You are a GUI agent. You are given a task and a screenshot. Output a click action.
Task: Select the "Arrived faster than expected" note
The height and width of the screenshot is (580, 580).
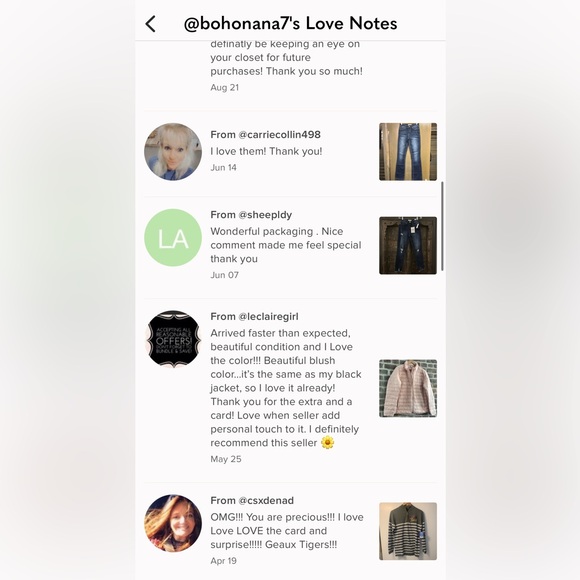[286, 388]
